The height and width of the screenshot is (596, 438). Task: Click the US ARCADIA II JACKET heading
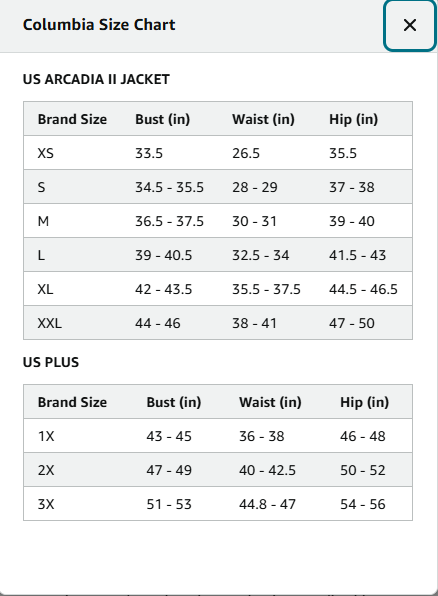pyautogui.click(x=96, y=79)
